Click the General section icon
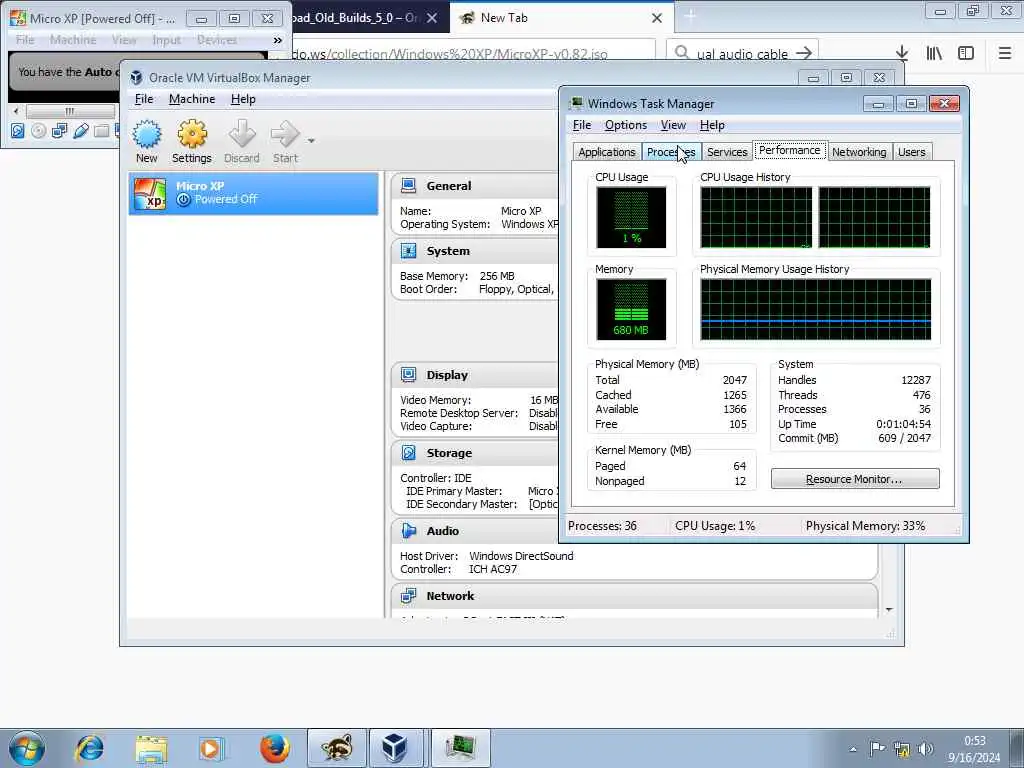This screenshot has height=768, width=1024. (x=409, y=186)
